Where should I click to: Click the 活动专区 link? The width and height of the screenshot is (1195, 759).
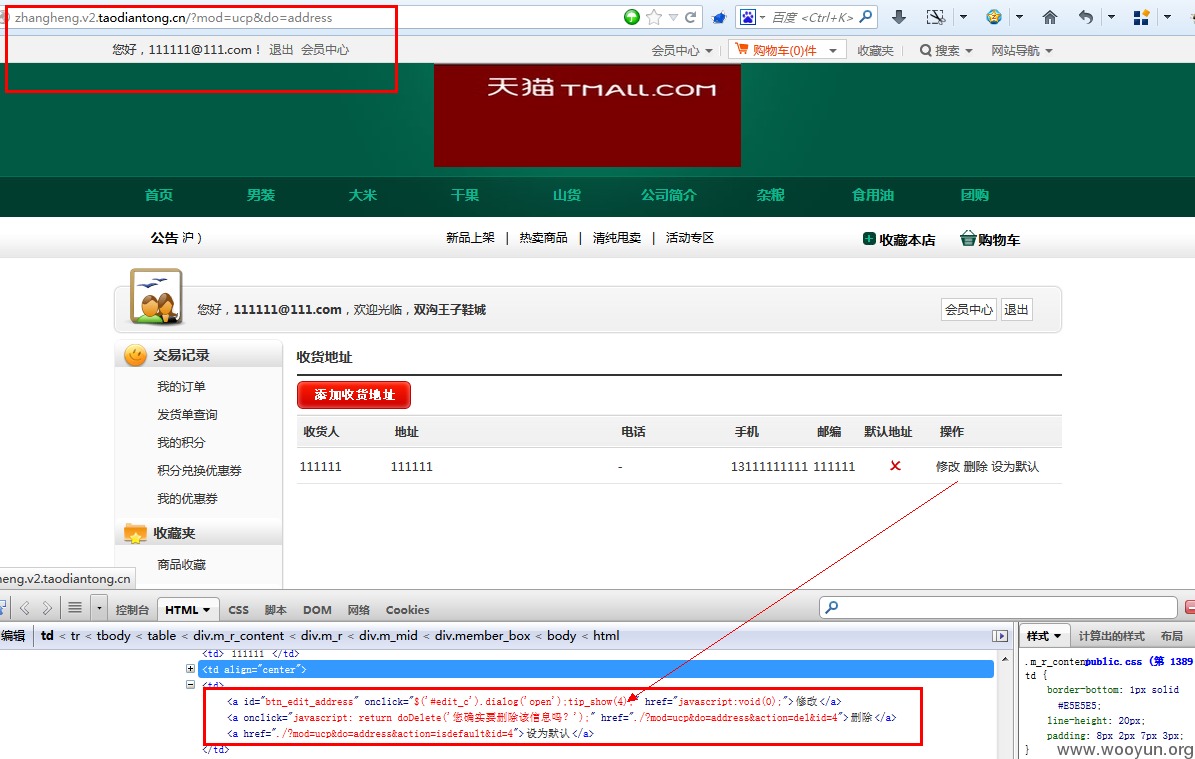pos(690,238)
